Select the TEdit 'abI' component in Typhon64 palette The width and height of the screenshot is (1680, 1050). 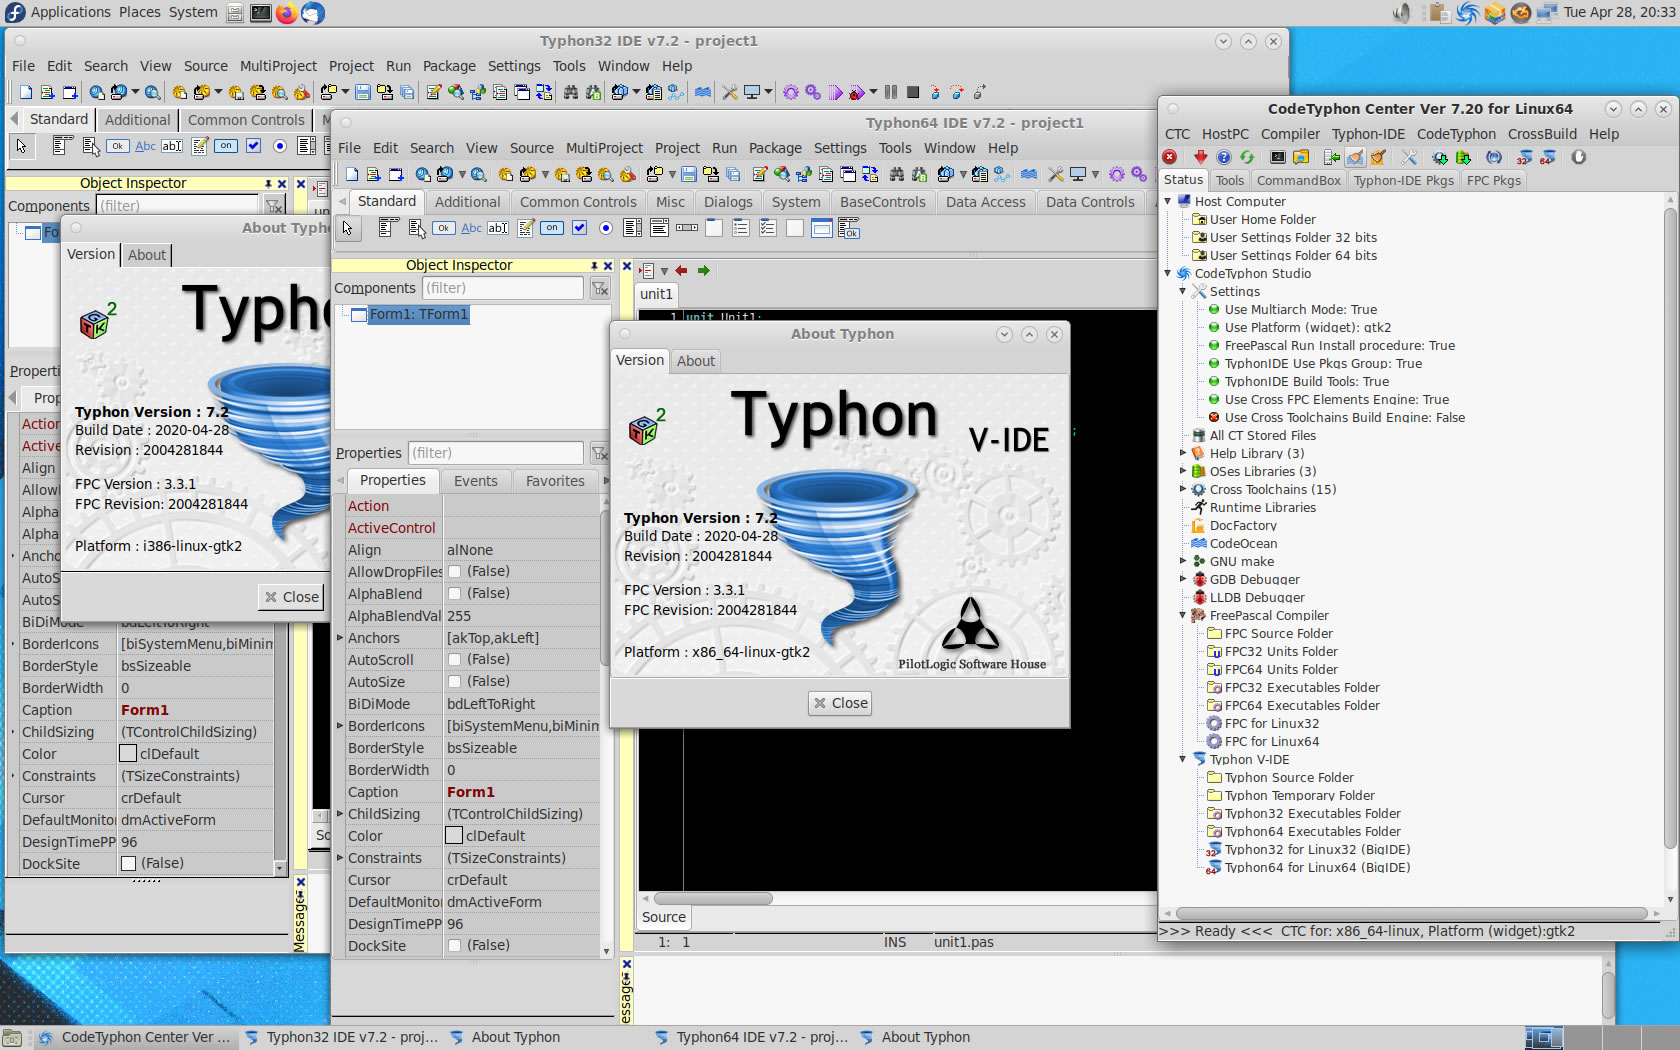tap(498, 228)
